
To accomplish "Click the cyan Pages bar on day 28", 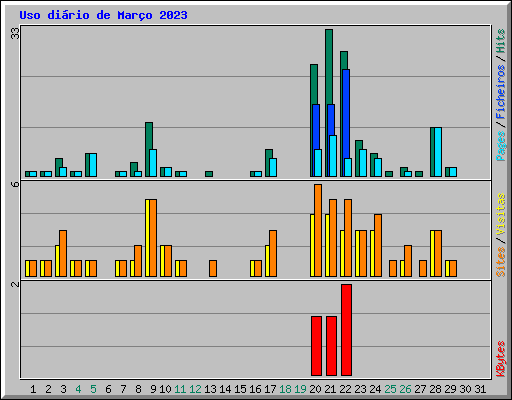I will click(438, 152).
